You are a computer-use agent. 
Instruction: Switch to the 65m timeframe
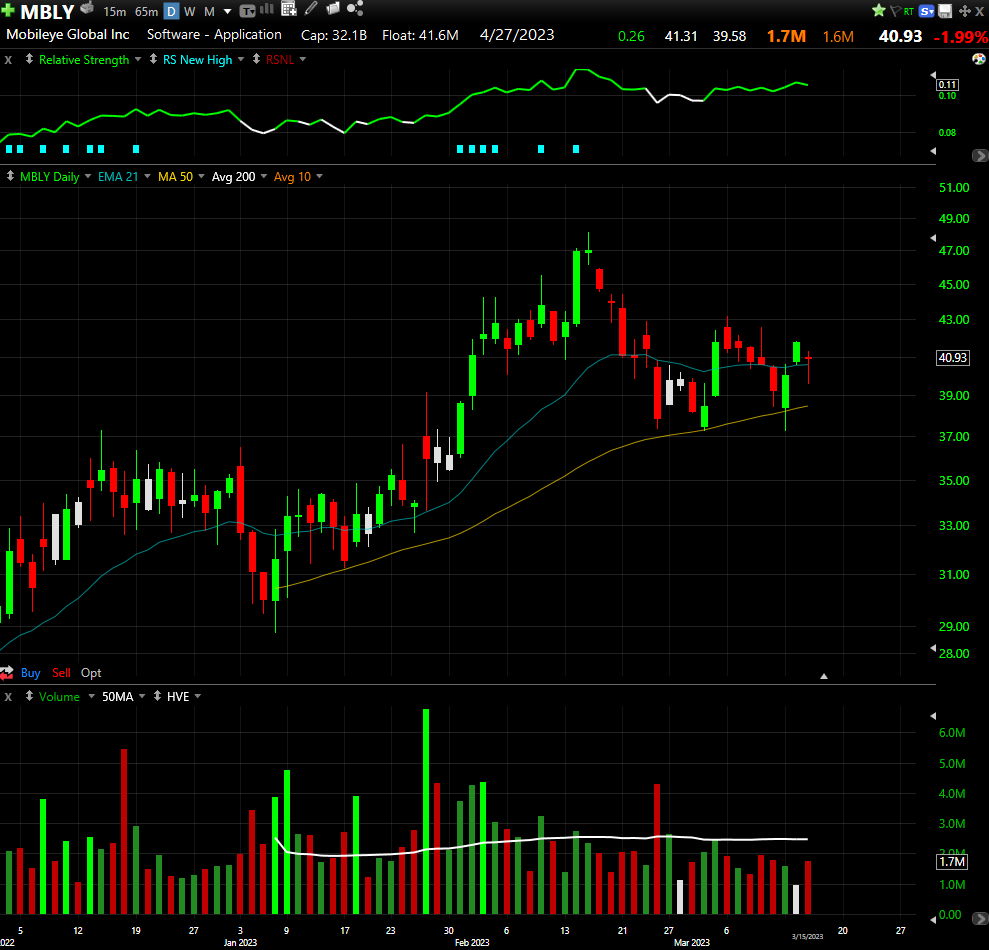146,11
